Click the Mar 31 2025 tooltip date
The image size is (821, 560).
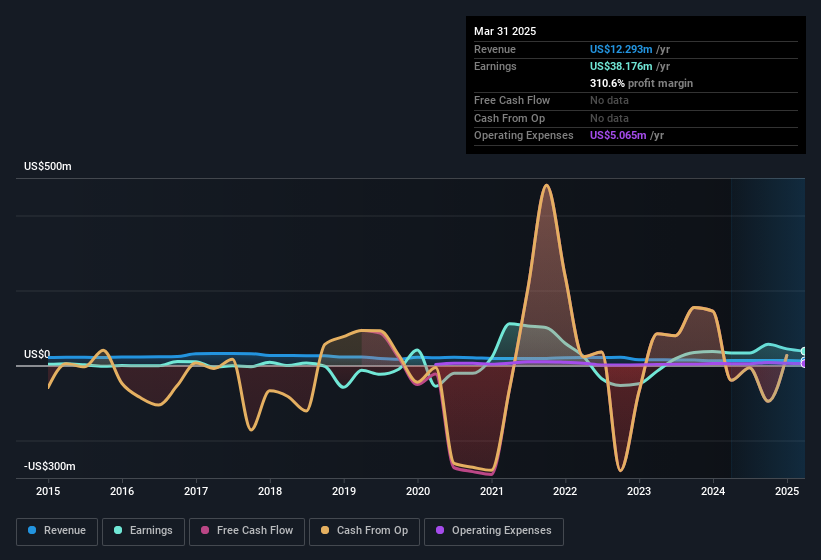[505, 31]
